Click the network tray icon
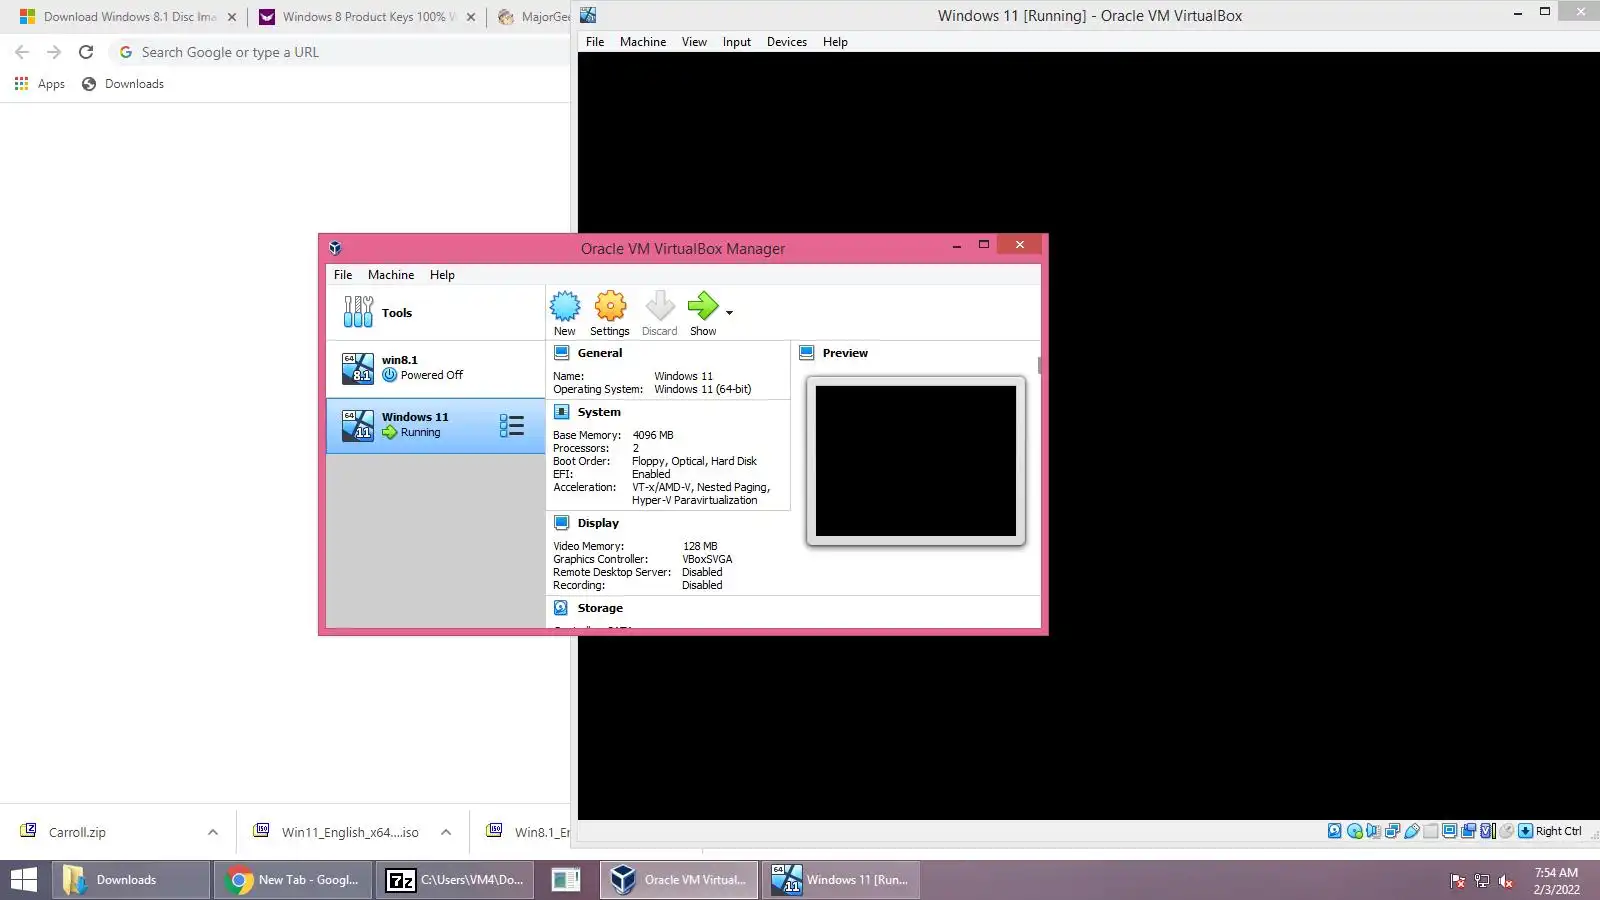This screenshot has height=900, width=1600. tap(1482, 881)
